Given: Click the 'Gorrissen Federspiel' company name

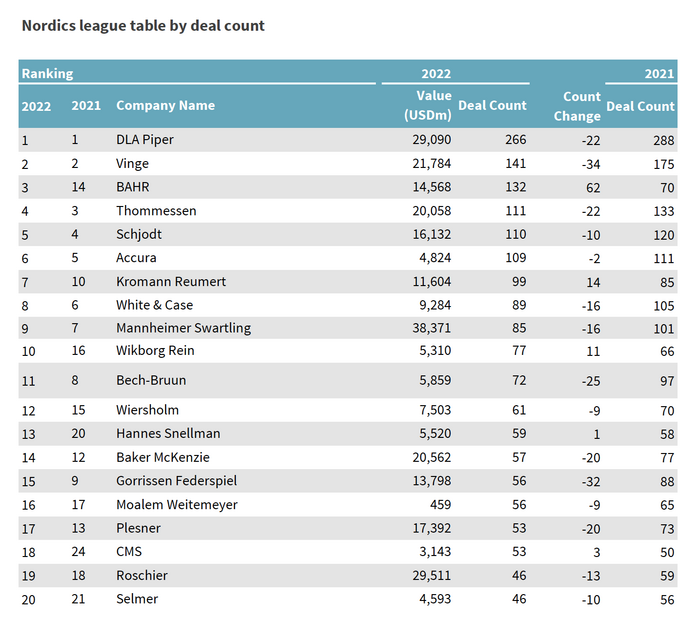Looking at the screenshot, I should click(176, 481).
